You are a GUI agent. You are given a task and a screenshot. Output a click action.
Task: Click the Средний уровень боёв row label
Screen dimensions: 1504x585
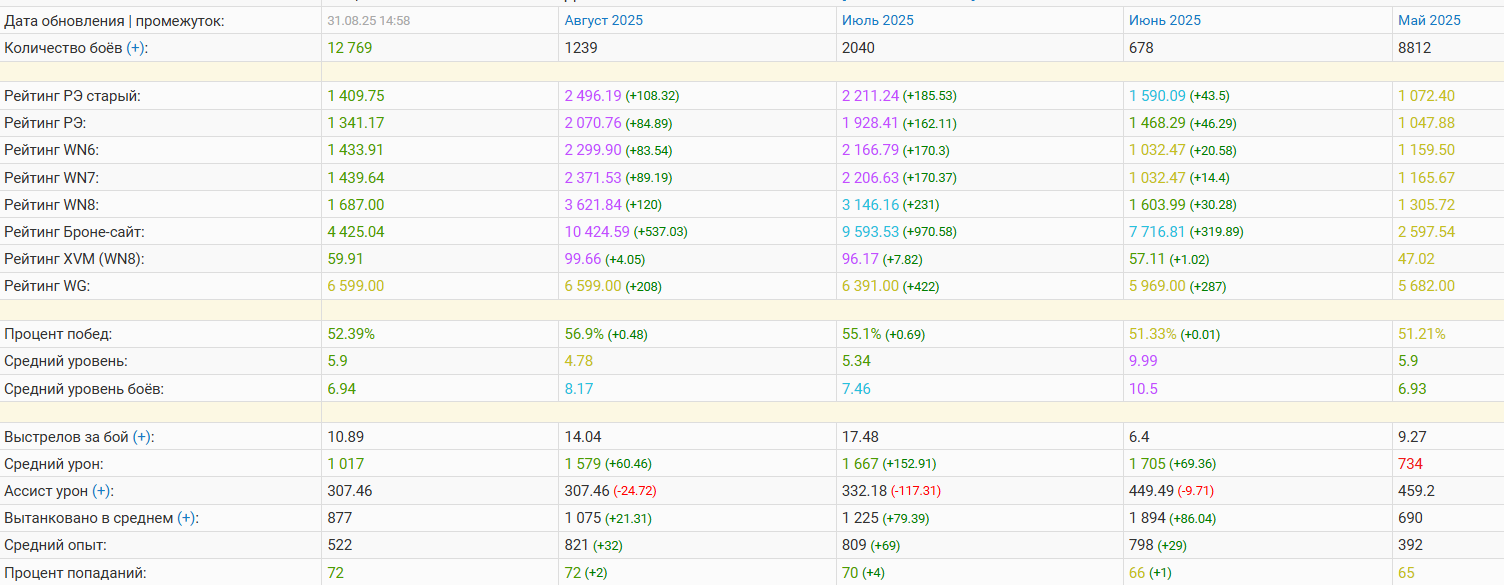(84, 388)
